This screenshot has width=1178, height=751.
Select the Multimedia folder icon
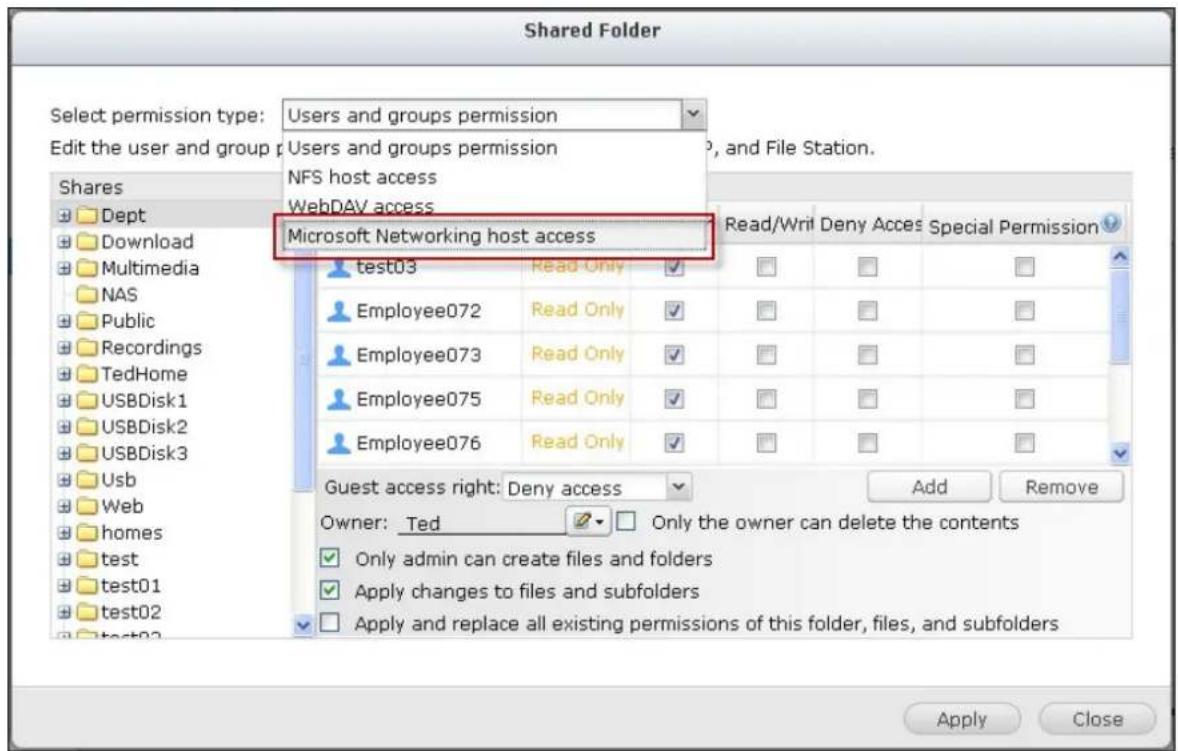[x=87, y=268]
